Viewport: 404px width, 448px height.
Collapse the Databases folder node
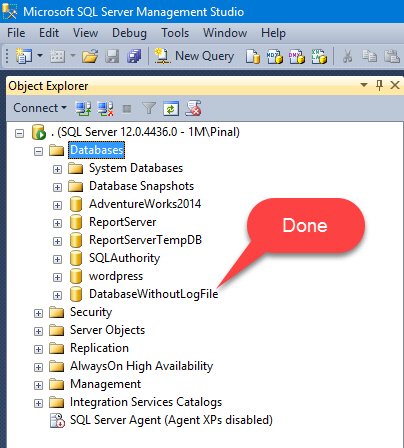[38, 152]
